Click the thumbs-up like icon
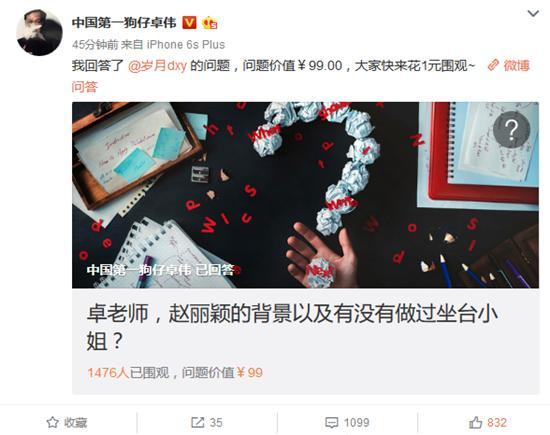This screenshot has height=435, width=550. pos(476,422)
